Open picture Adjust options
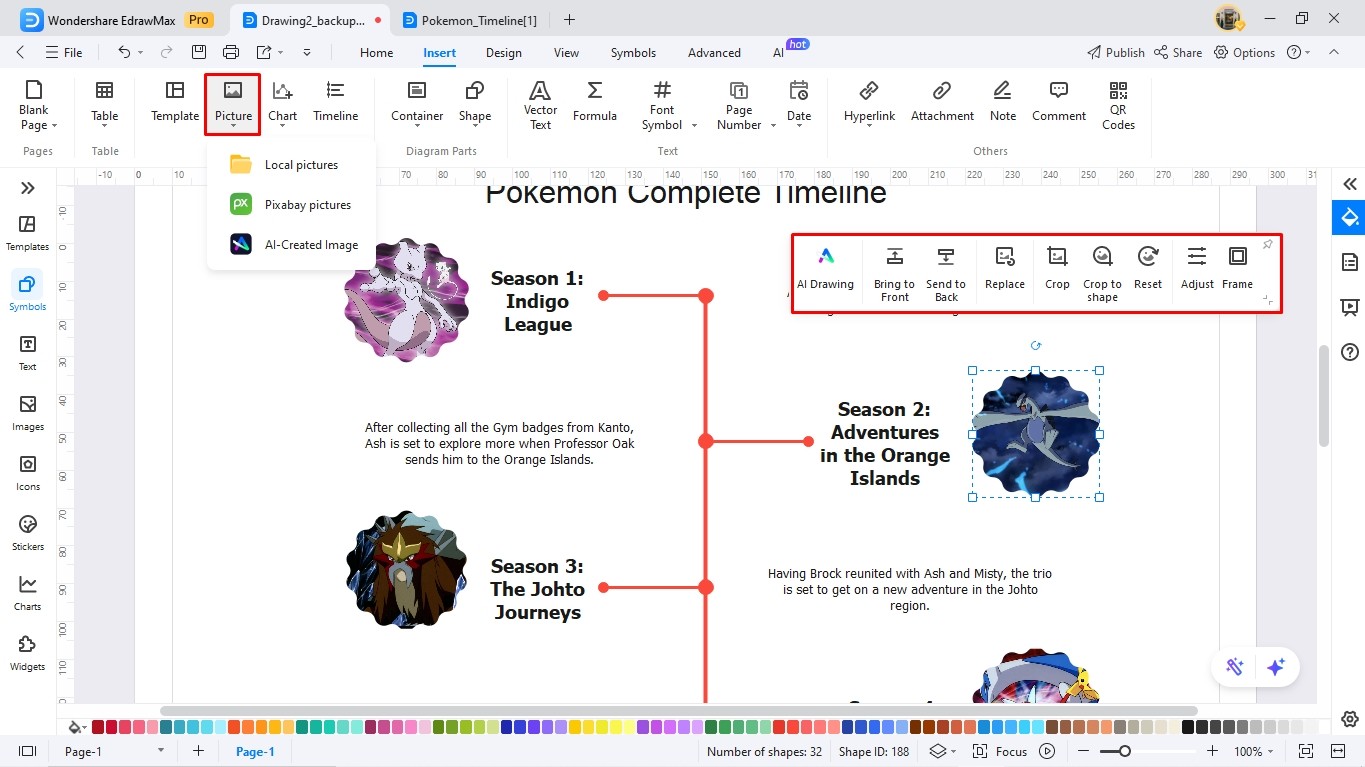 tap(1197, 269)
